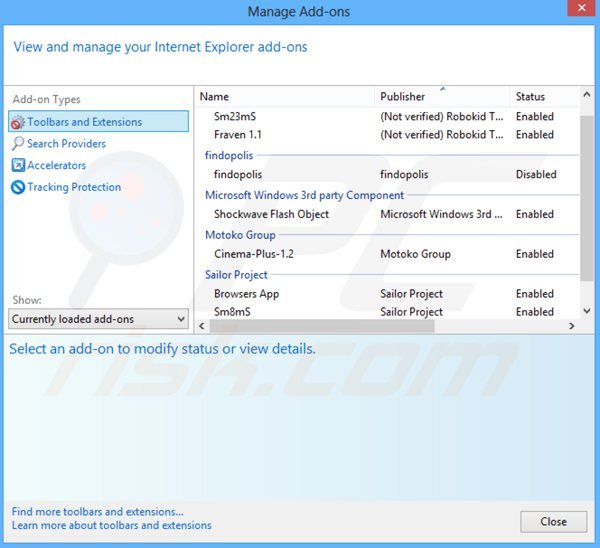600x548 pixels.
Task: Select the Browsers App add-on
Action: click(x=246, y=294)
